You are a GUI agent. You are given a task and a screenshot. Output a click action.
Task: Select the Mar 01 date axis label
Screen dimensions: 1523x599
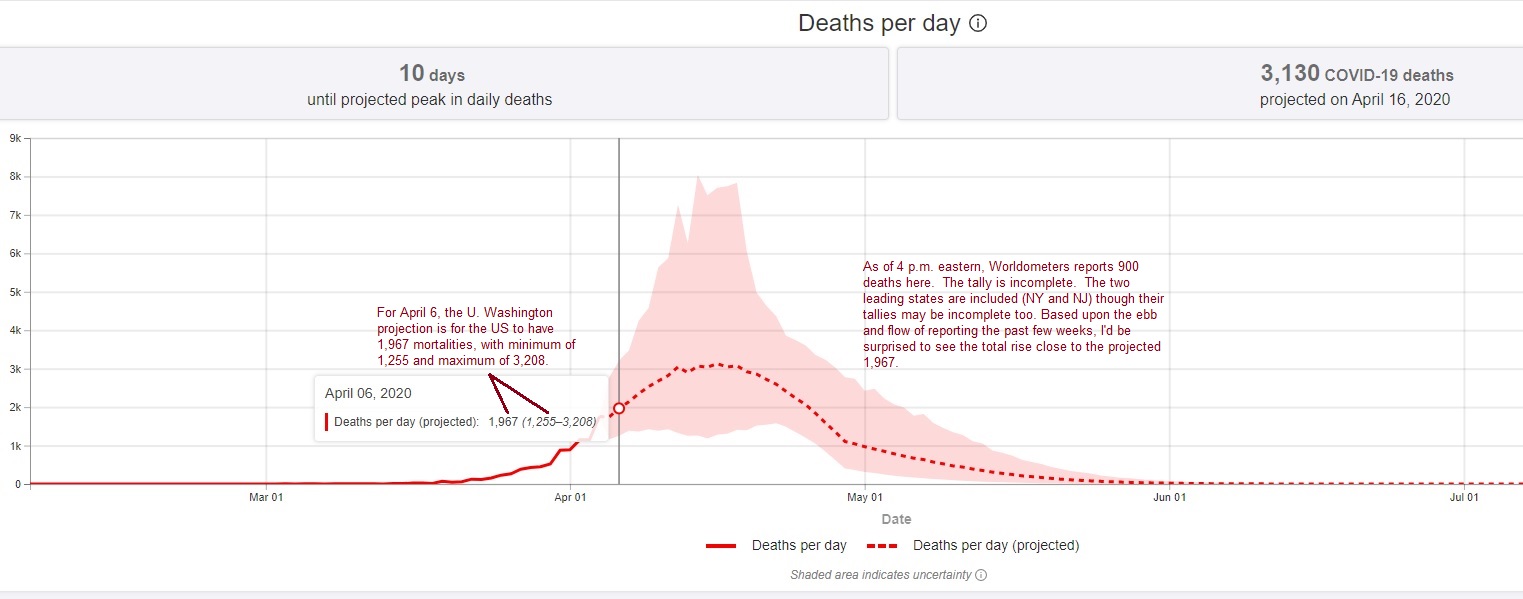(266, 496)
